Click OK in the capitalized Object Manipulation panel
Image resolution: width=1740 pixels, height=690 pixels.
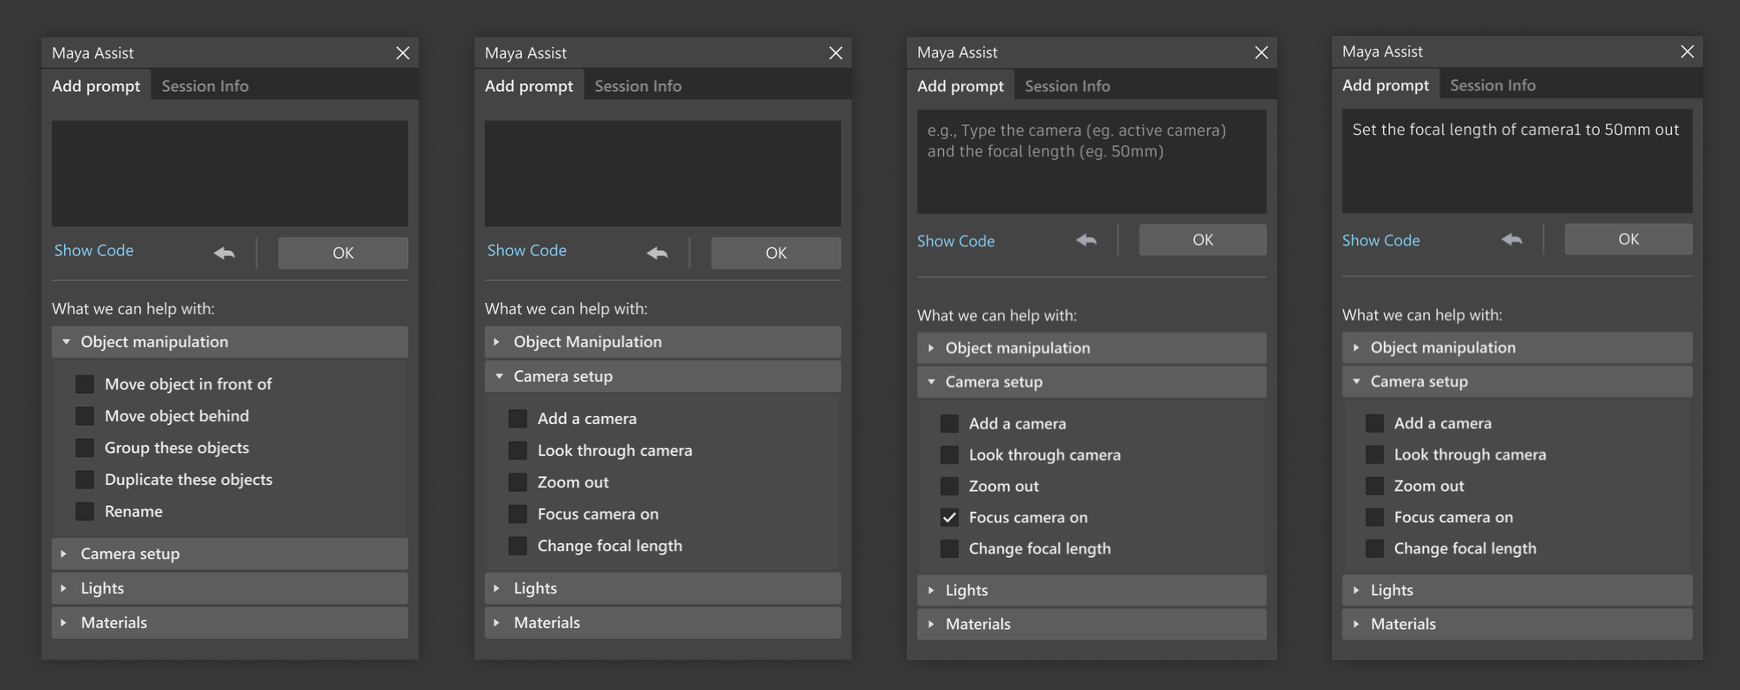tap(776, 253)
